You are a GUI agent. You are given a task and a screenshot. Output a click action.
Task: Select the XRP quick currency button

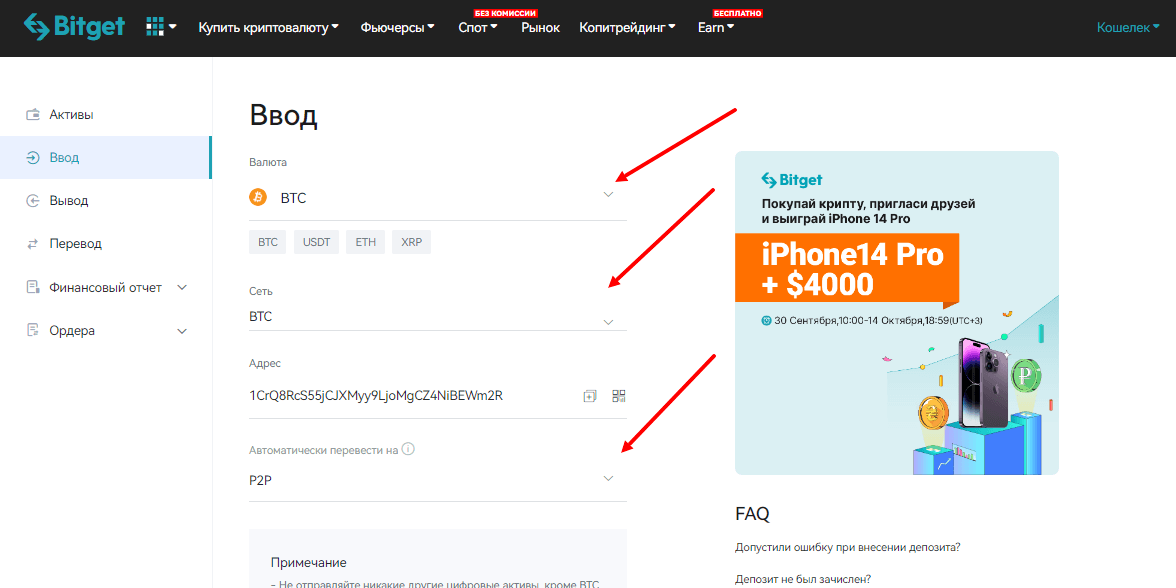[411, 242]
